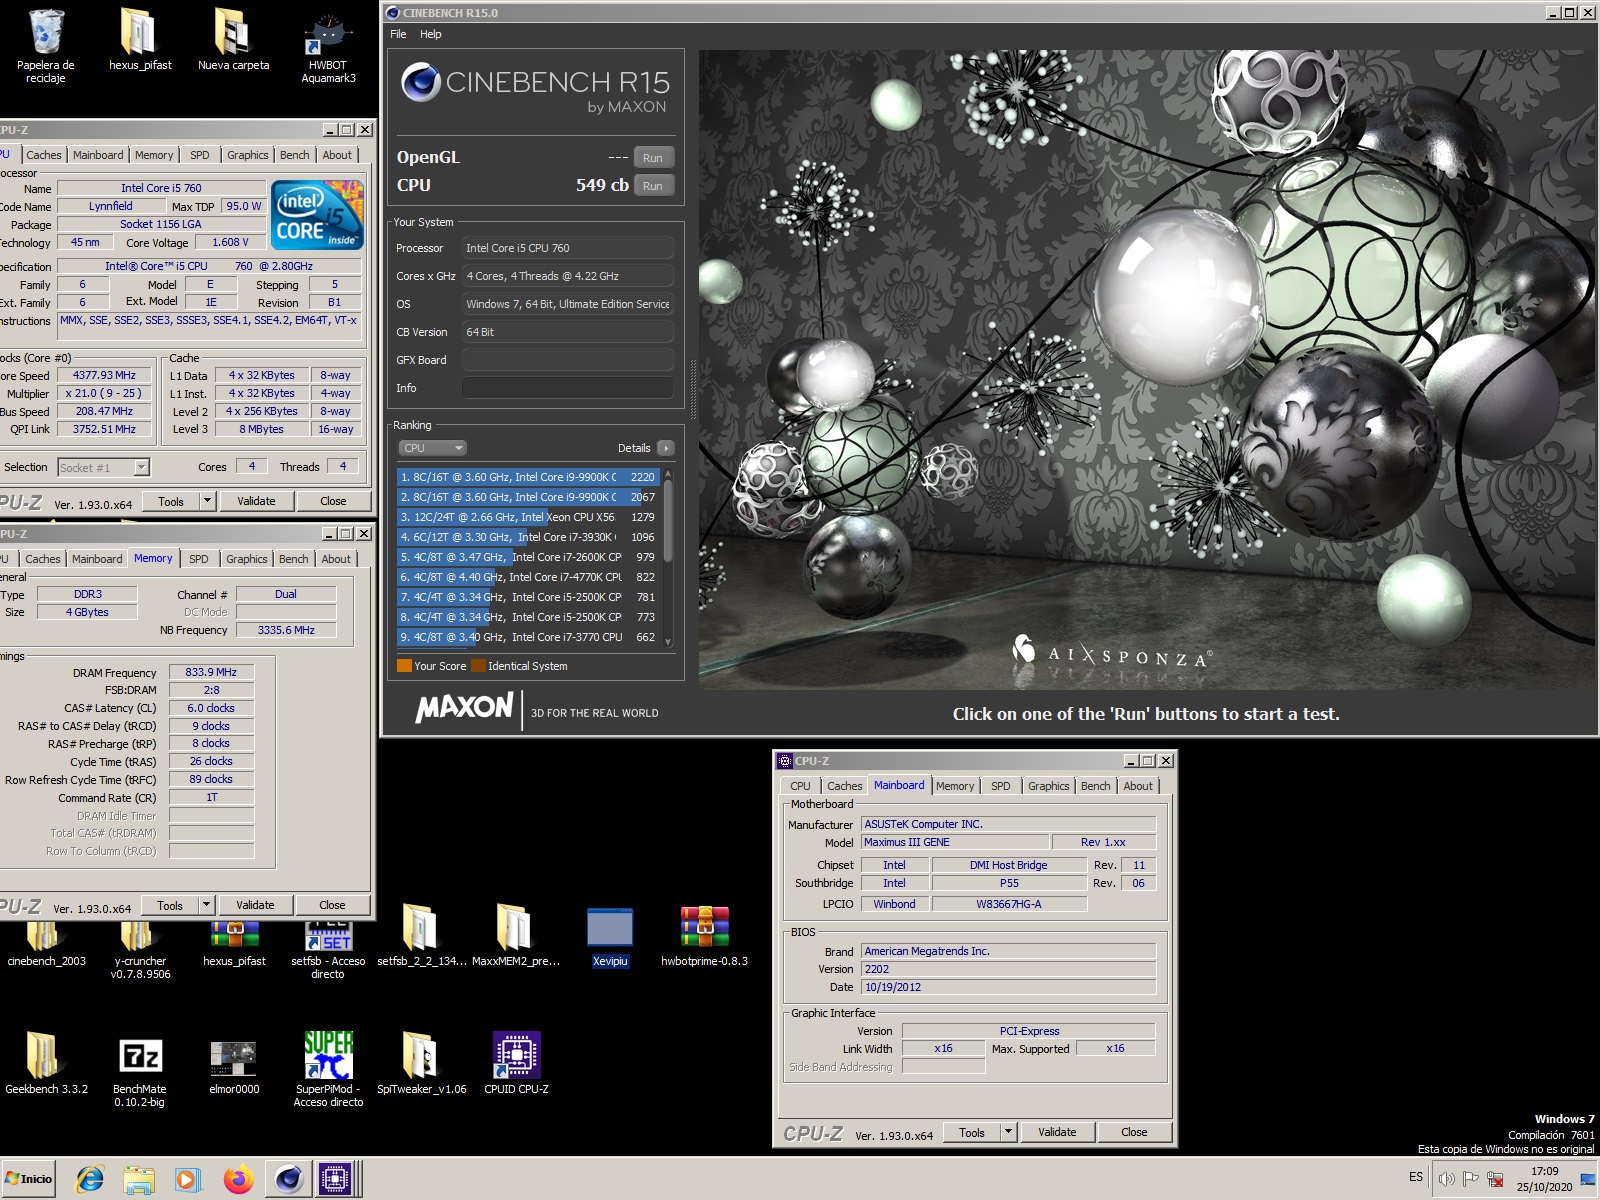Click Validate in the Memory CPU-Z window
Viewport: 1600px width, 1200px height.
(255, 905)
